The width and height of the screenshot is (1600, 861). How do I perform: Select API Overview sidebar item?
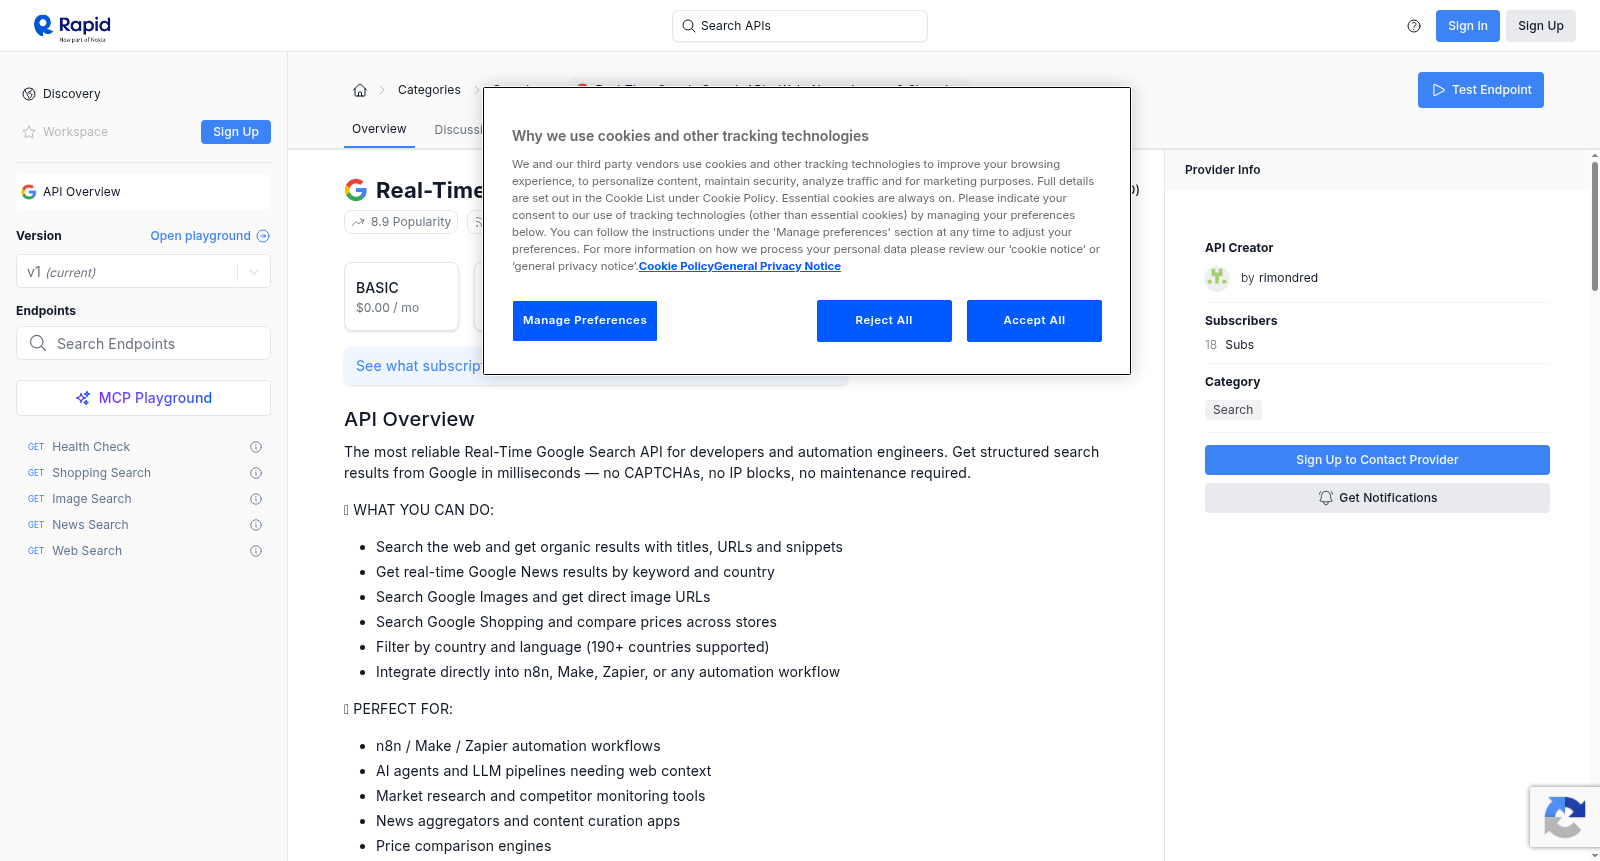[x=143, y=192]
